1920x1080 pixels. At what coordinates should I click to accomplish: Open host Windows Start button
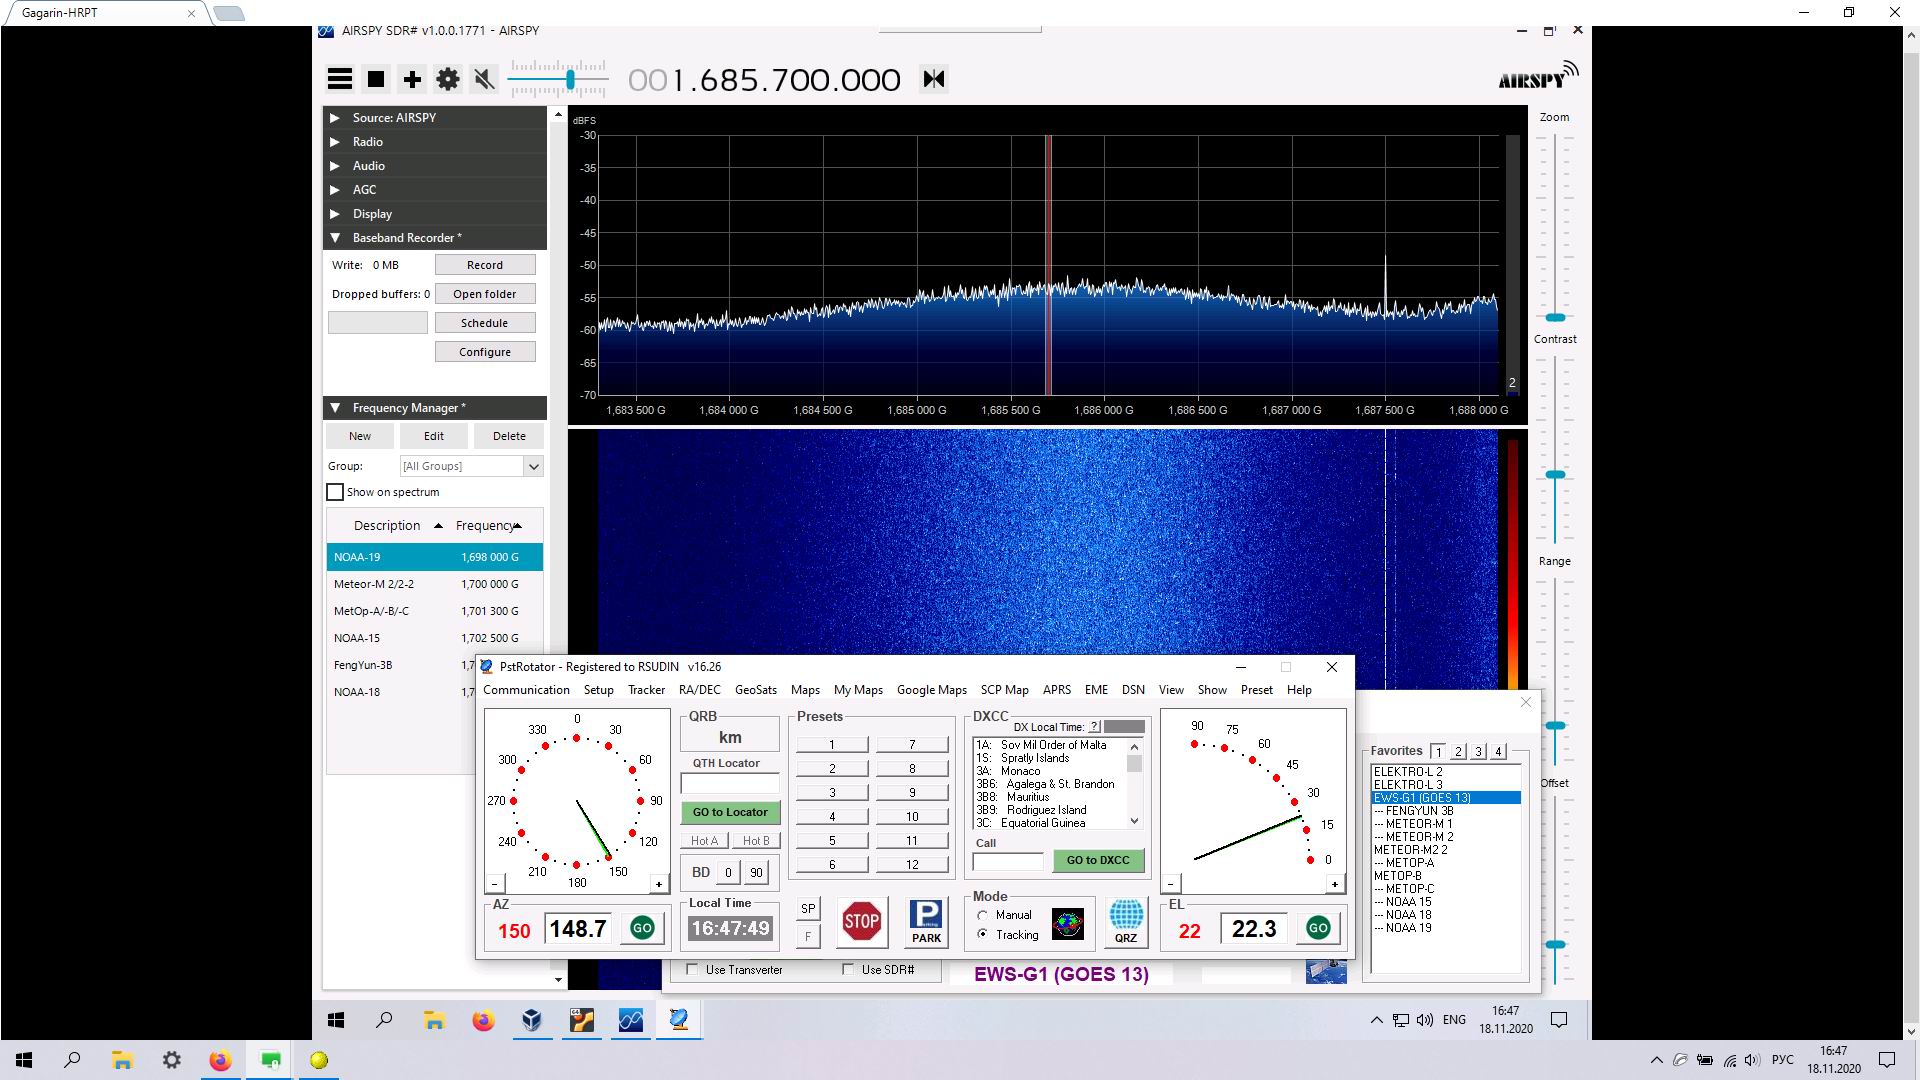tap(24, 1060)
